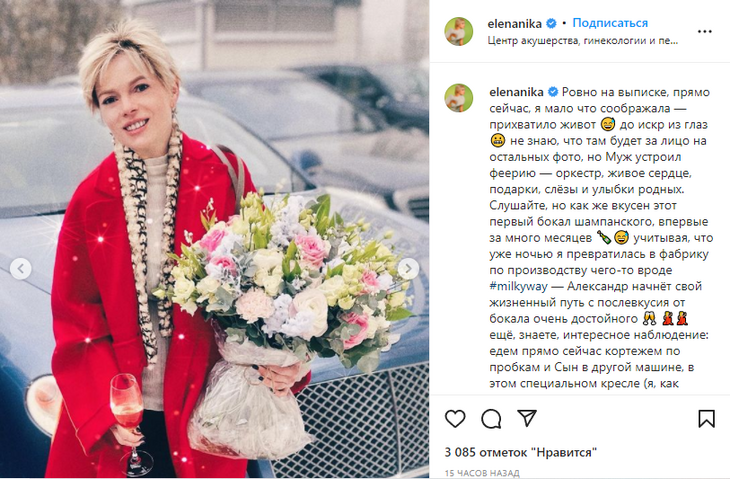Save post with bookmark icon
730x479 pixels.
pos(706,418)
